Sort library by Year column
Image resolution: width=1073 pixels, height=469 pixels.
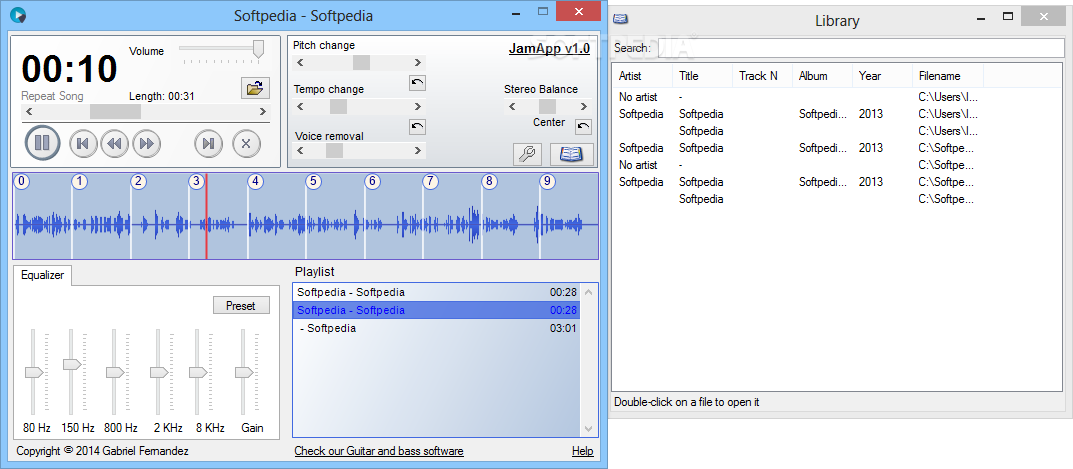point(883,76)
